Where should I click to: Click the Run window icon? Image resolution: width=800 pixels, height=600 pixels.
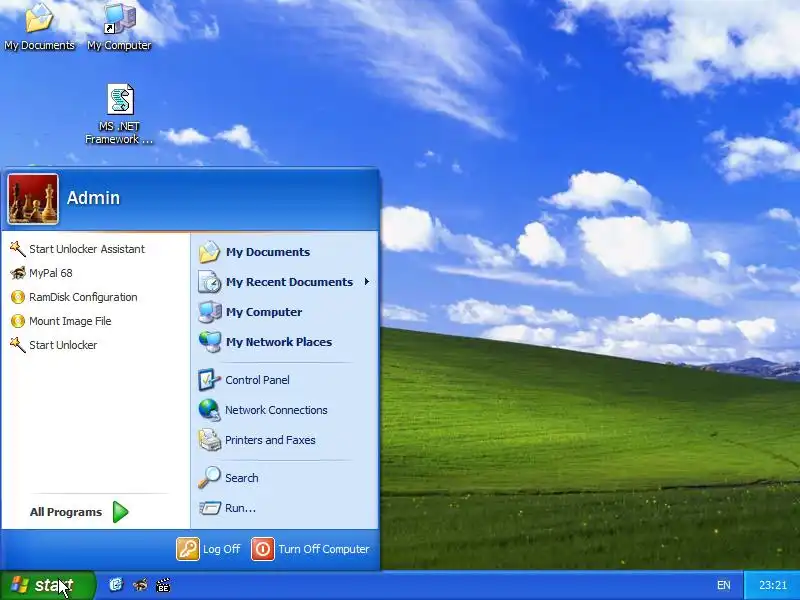[209, 508]
